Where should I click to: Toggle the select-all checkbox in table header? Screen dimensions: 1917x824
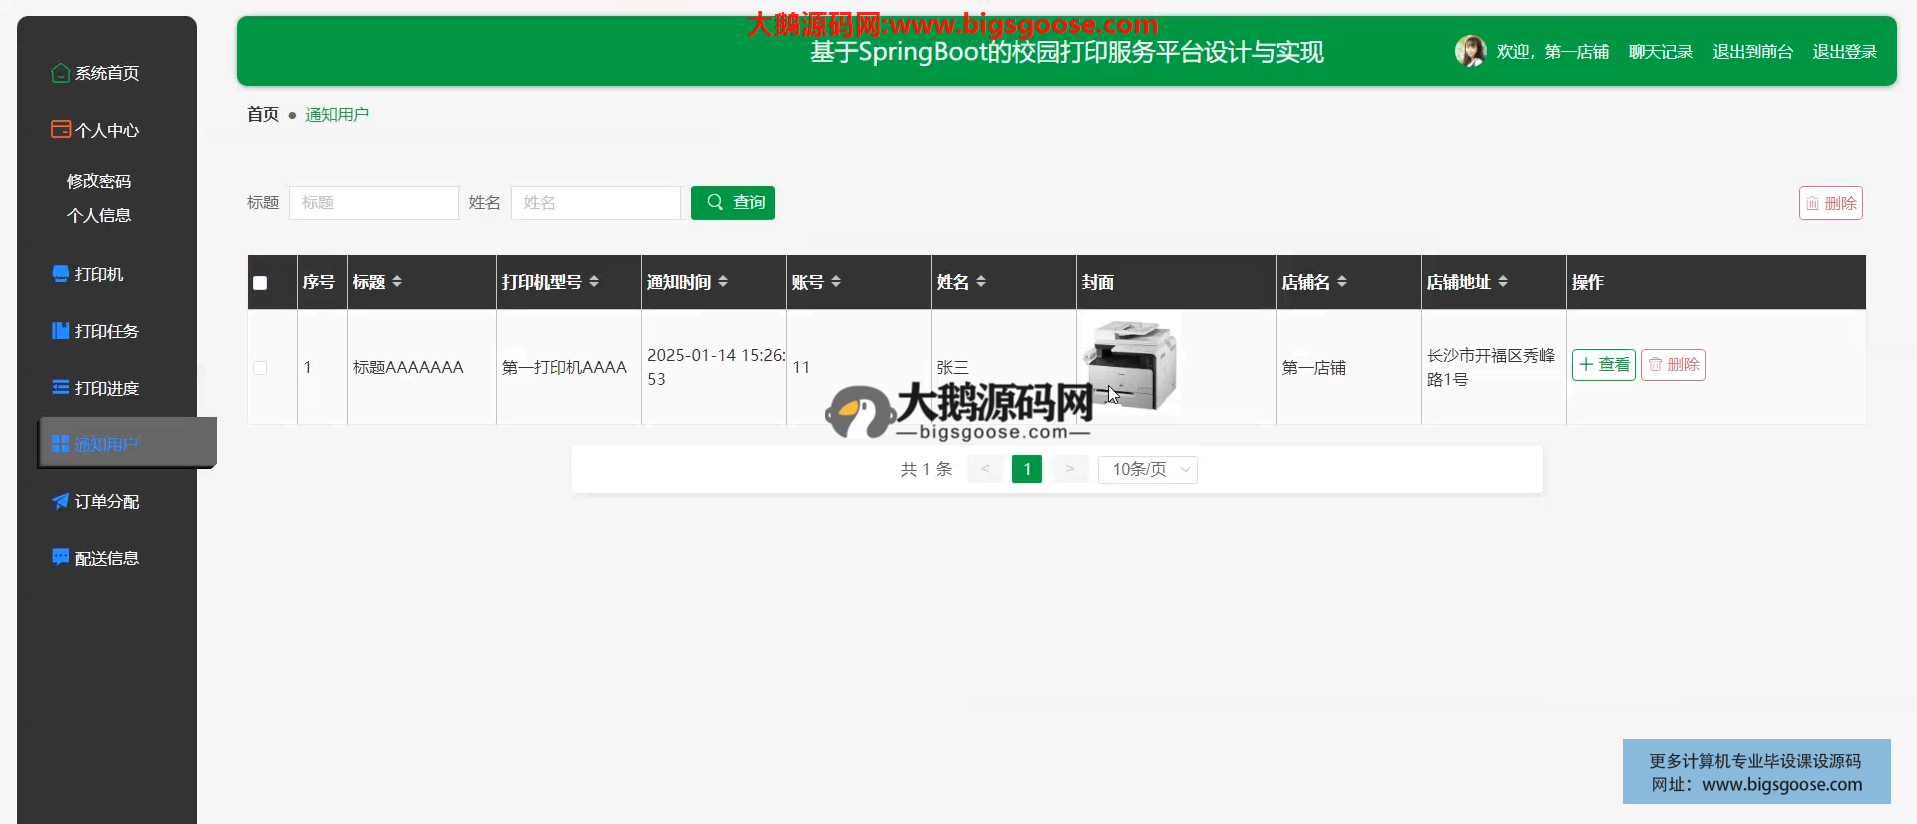click(x=260, y=283)
